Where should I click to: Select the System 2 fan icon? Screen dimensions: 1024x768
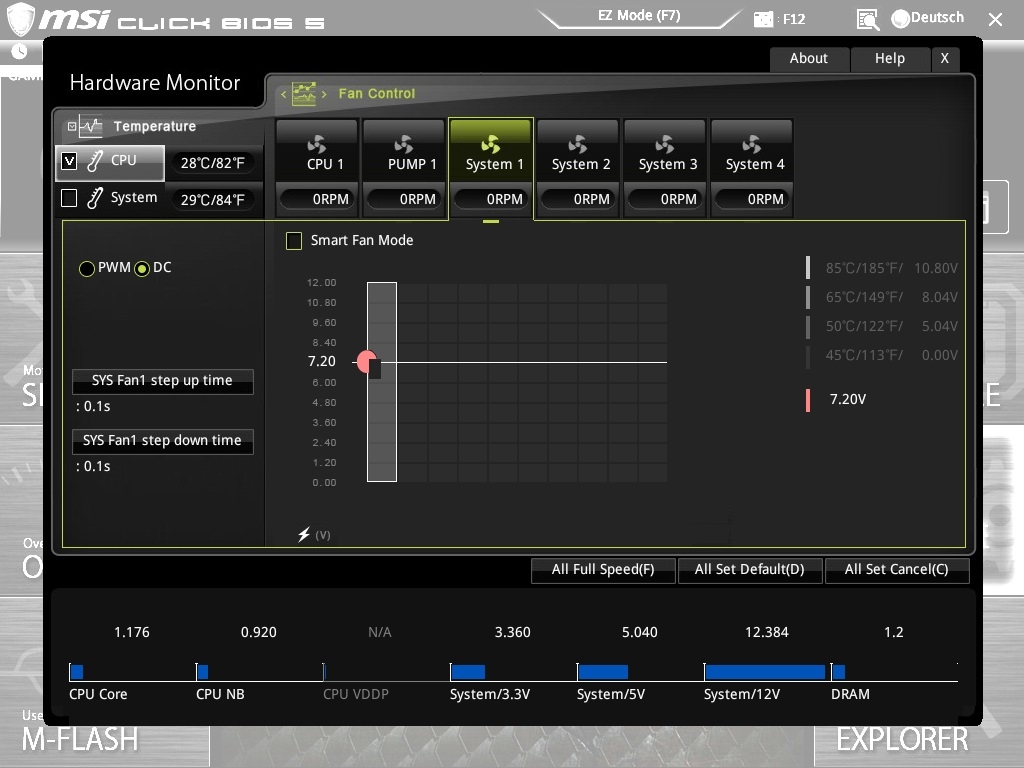[578, 145]
